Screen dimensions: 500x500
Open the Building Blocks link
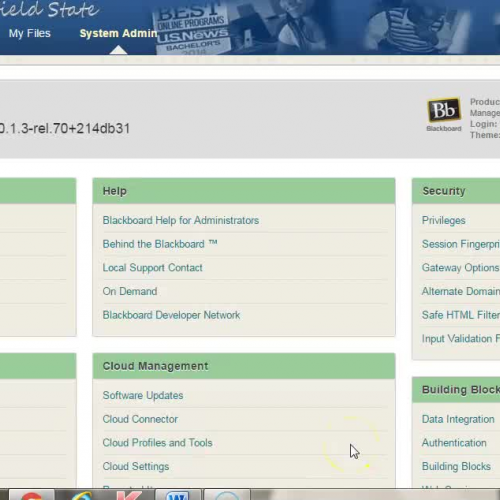456,466
